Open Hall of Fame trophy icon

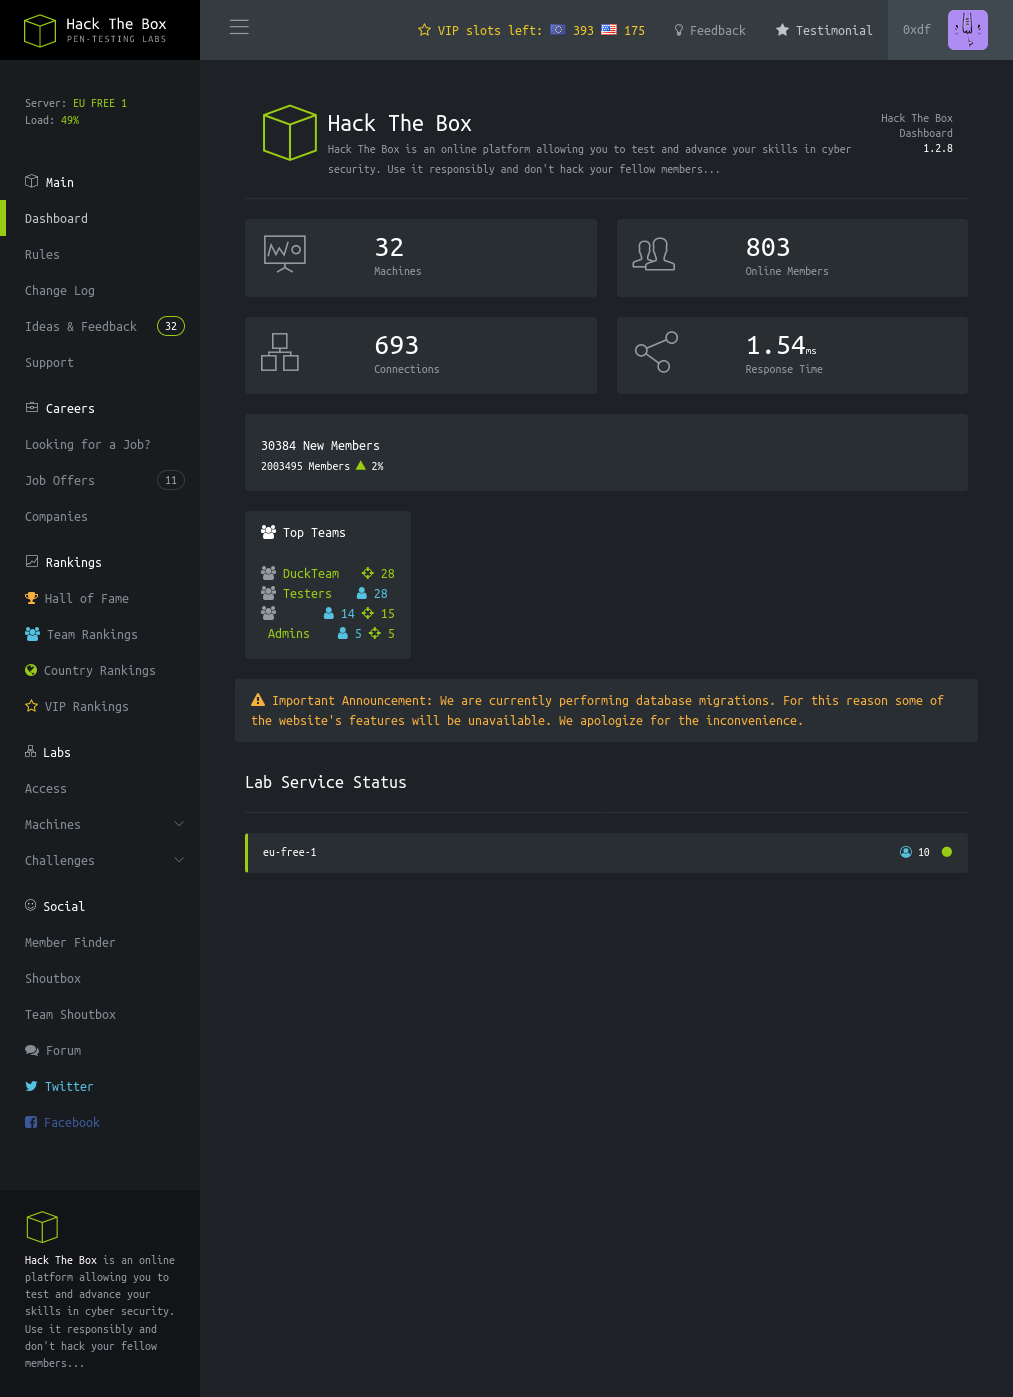[x=31, y=598]
